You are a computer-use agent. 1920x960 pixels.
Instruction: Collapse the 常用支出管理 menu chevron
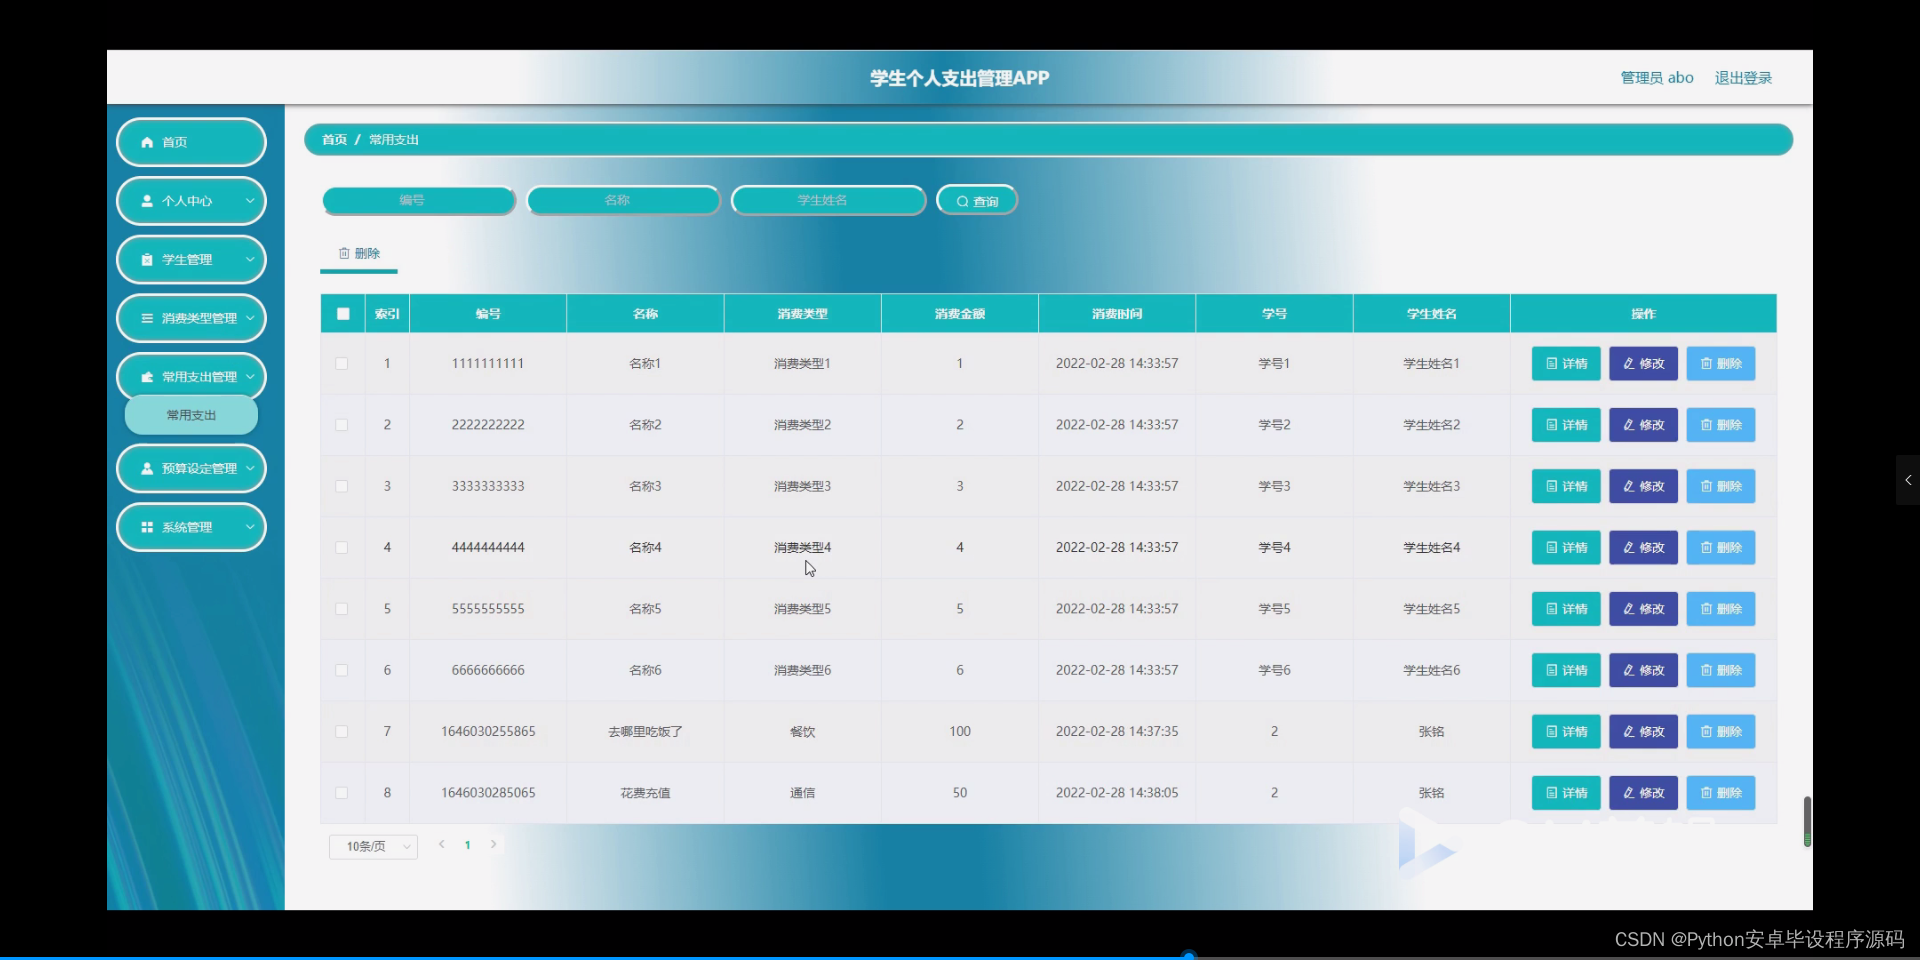tap(251, 377)
